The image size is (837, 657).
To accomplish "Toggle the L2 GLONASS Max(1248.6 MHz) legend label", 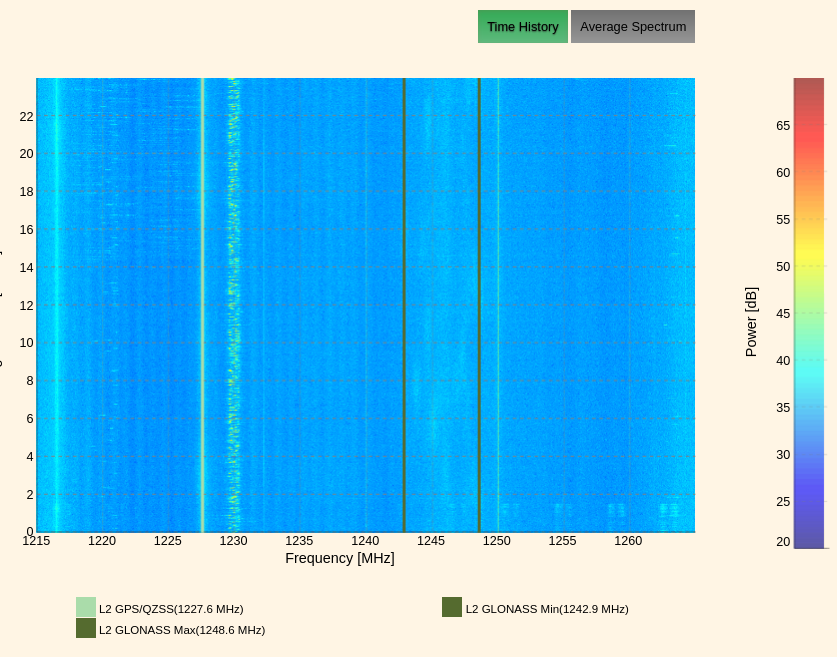I will [182, 630].
